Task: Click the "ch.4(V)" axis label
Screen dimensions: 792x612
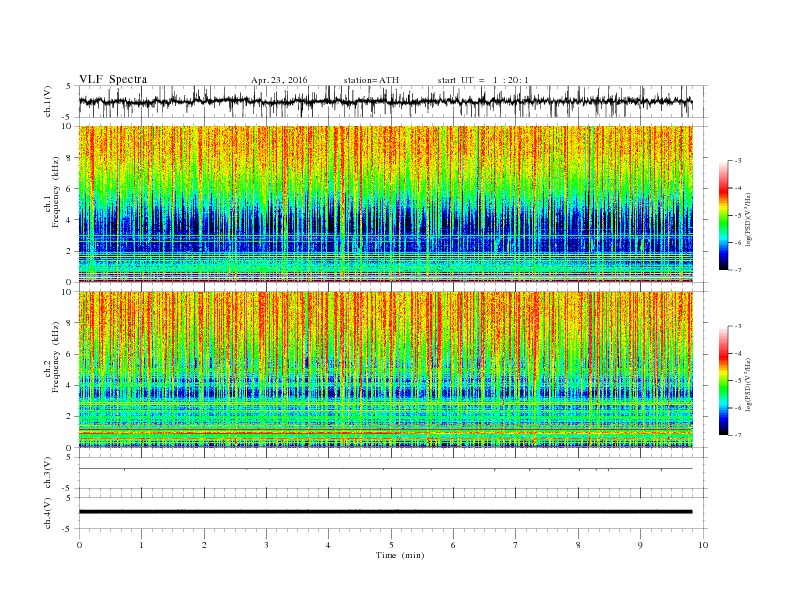Action: tap(48, 513)
